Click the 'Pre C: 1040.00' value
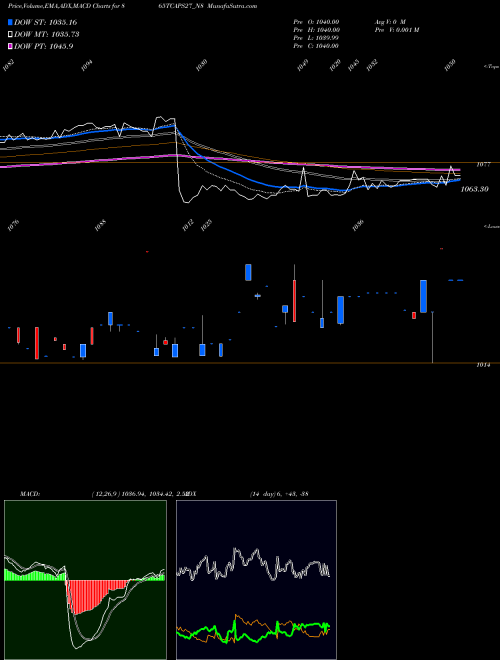500x660 pixels. pos(316,46)
